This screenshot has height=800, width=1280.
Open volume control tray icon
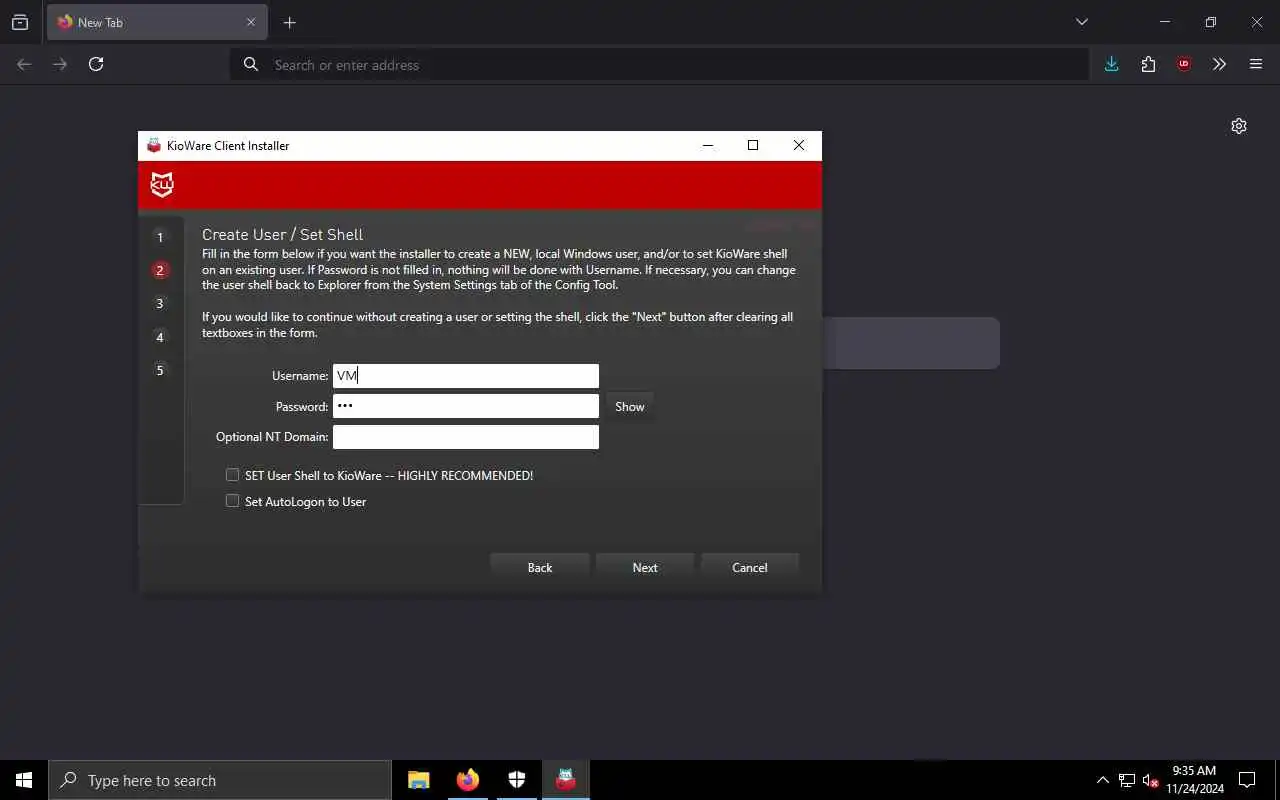1151,780
